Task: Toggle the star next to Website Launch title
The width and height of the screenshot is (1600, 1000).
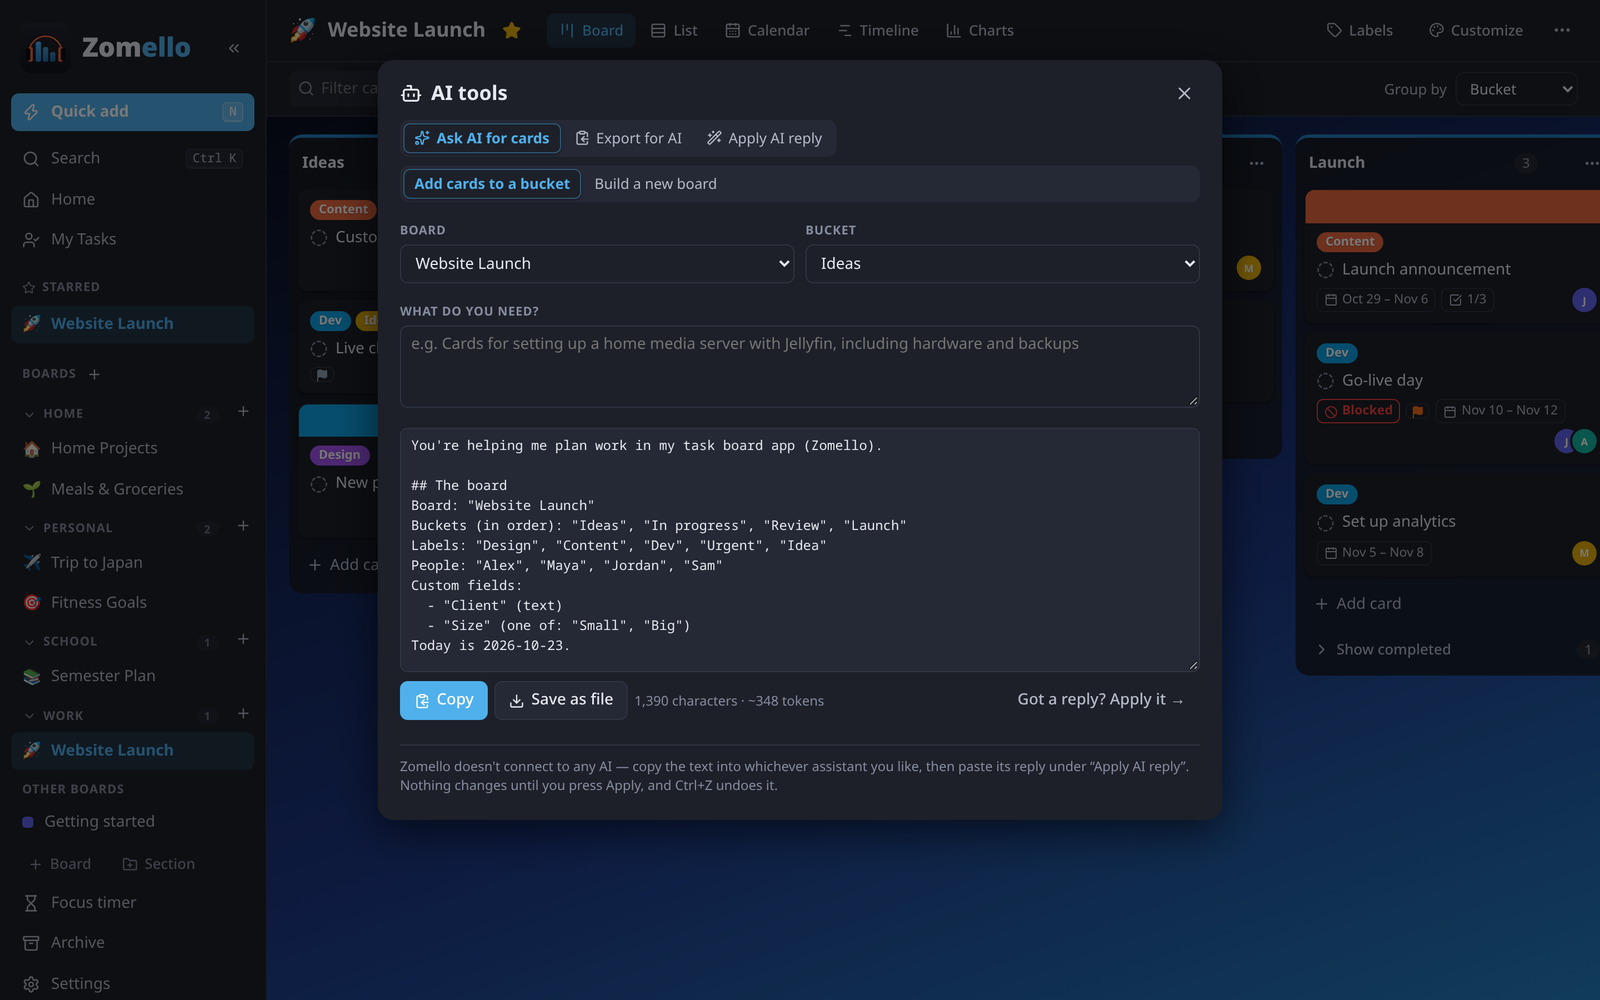Action: (x=512, y=30)
